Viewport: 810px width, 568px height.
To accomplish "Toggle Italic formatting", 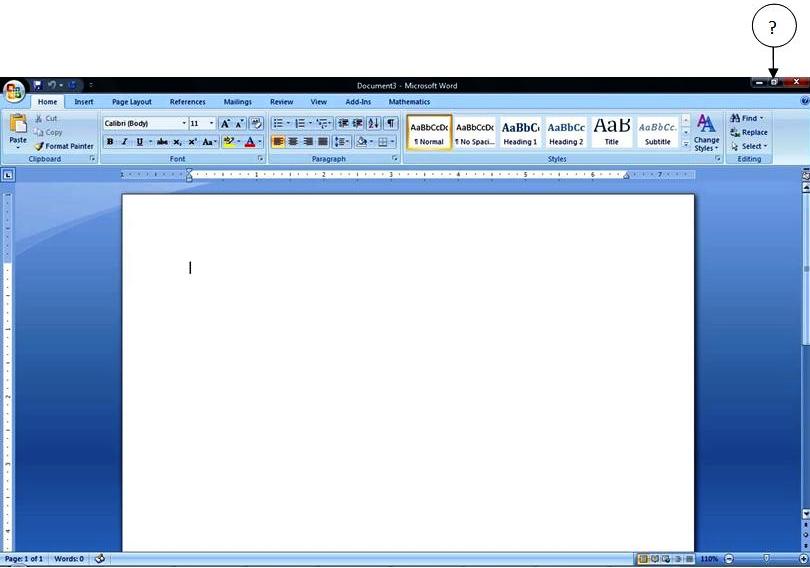I will 124,142.
